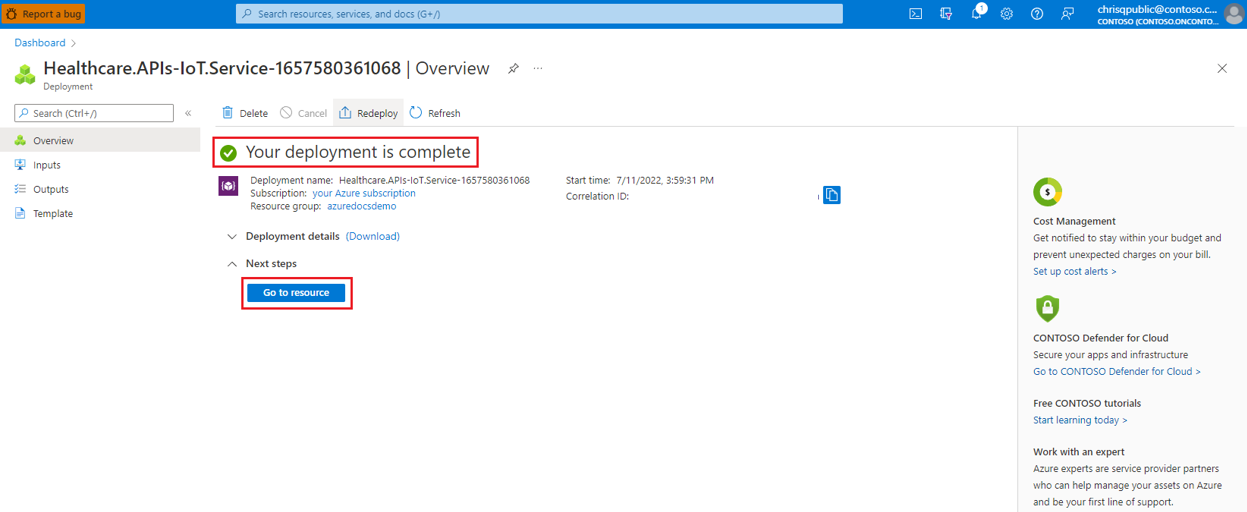The image size is (1247, 512).
Task: Collapse the Next steps section
Action: tap(232, 264)
